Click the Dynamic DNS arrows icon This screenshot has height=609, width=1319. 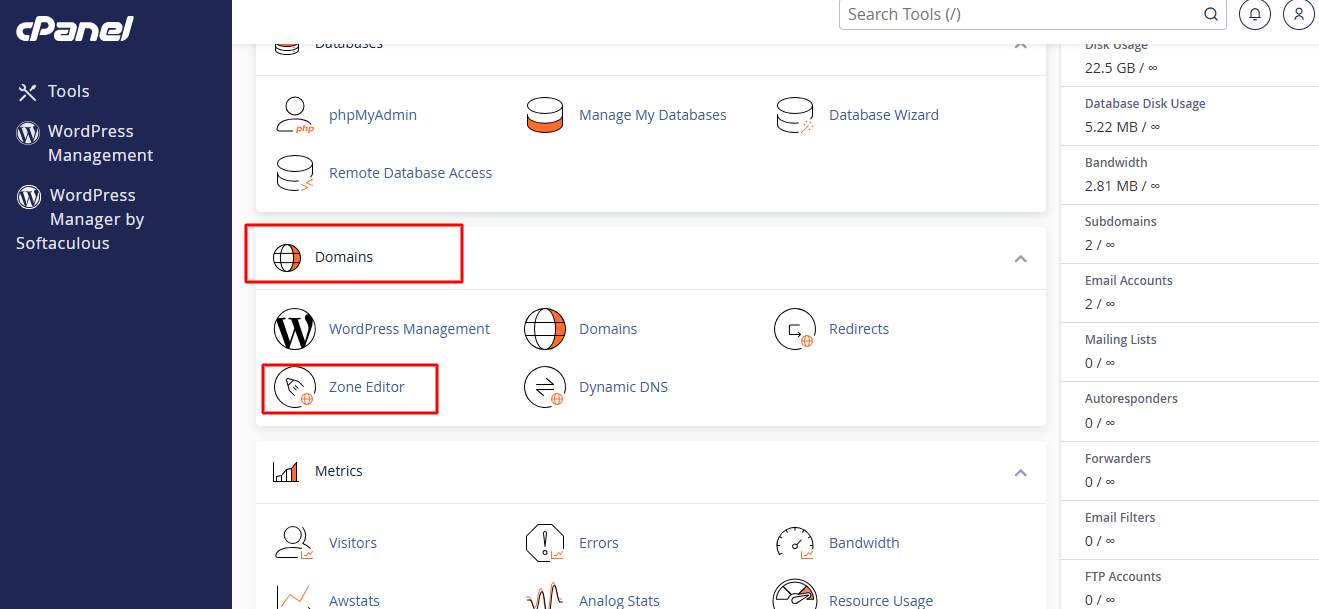(545, 387)
